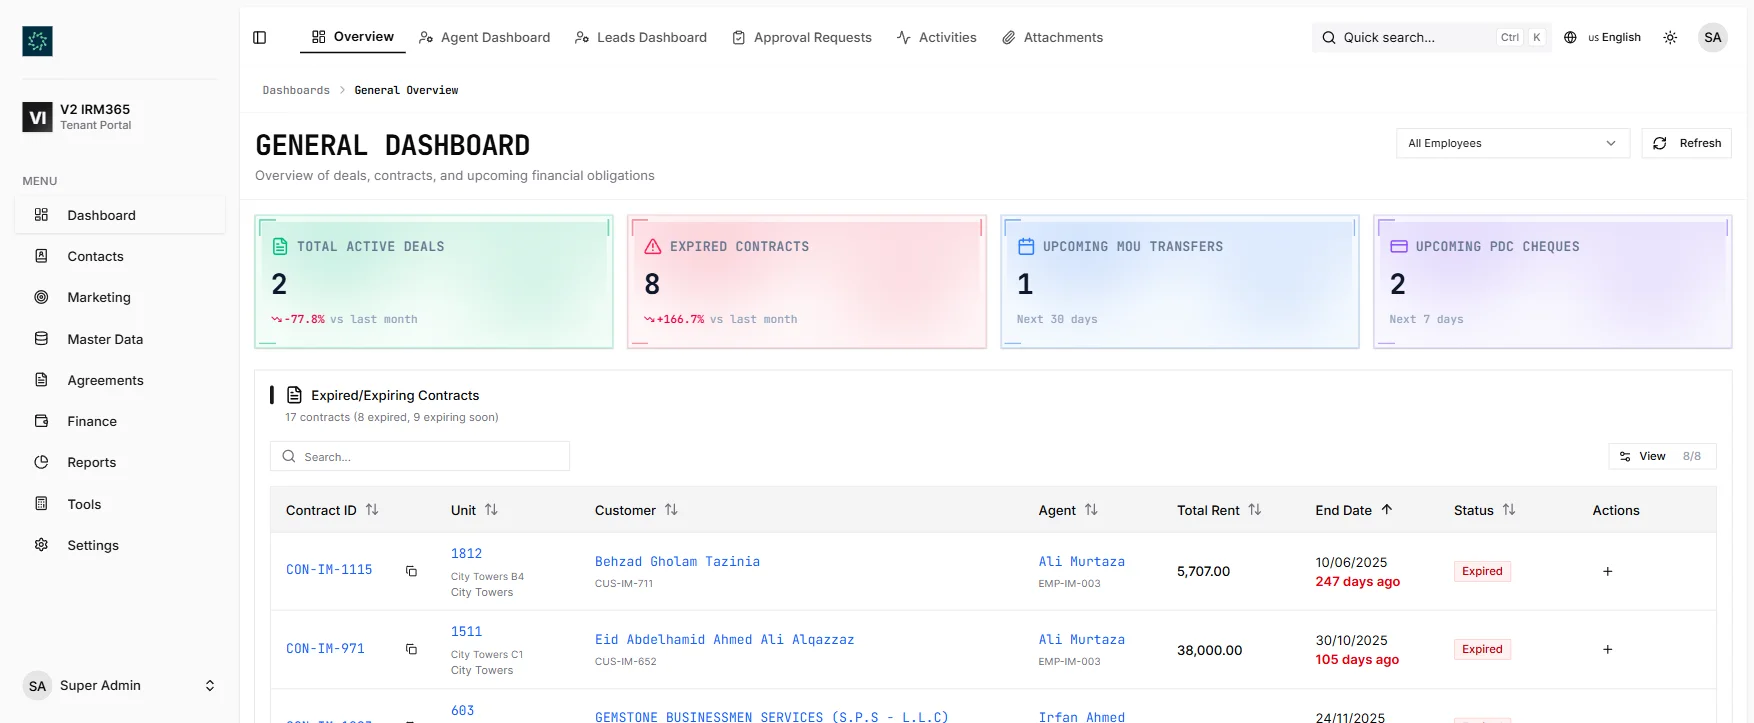
Task: Click the contracts Search input
Action: [420, 456]
